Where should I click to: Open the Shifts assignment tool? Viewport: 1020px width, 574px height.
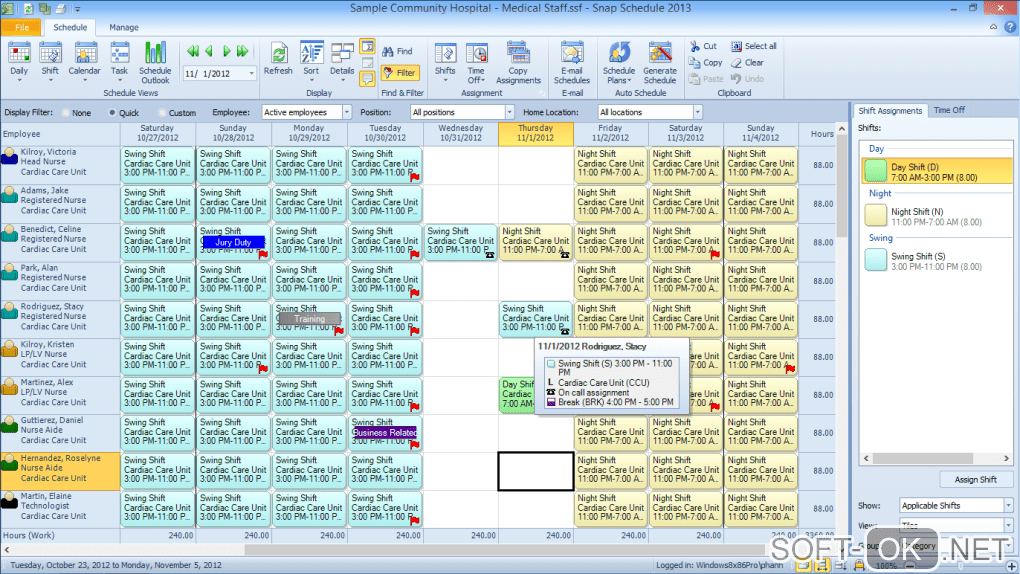click(445, 61)
